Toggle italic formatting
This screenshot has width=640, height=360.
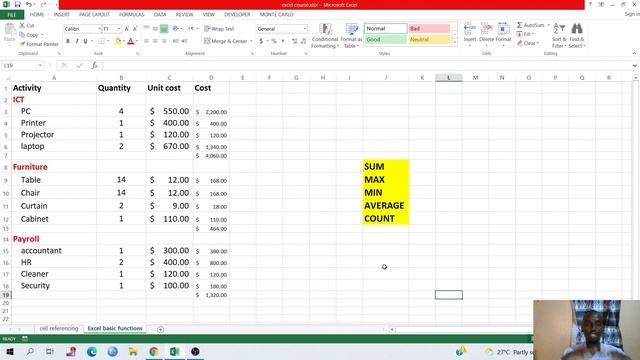tap(77, 41)
